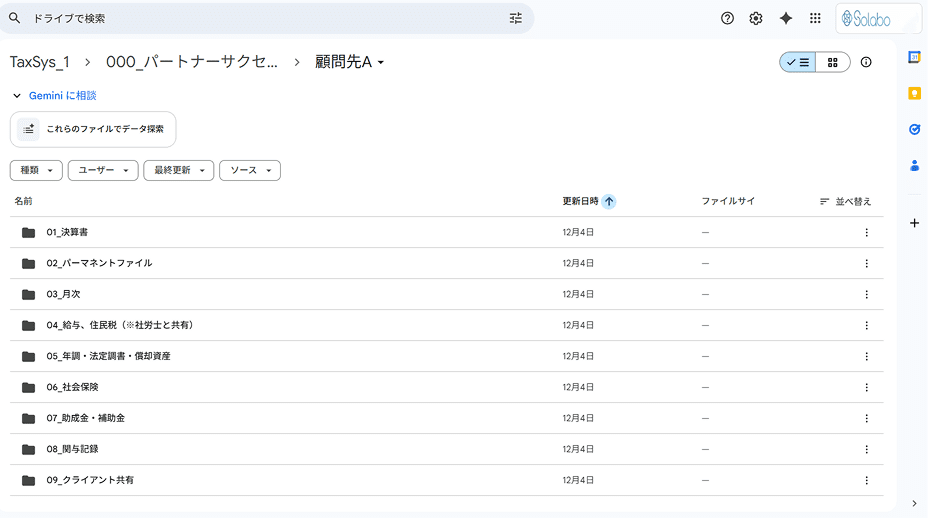Screen dimensions: 928x519
Task: Click the Gemini sparkle icon
Action: coord(786,18)
